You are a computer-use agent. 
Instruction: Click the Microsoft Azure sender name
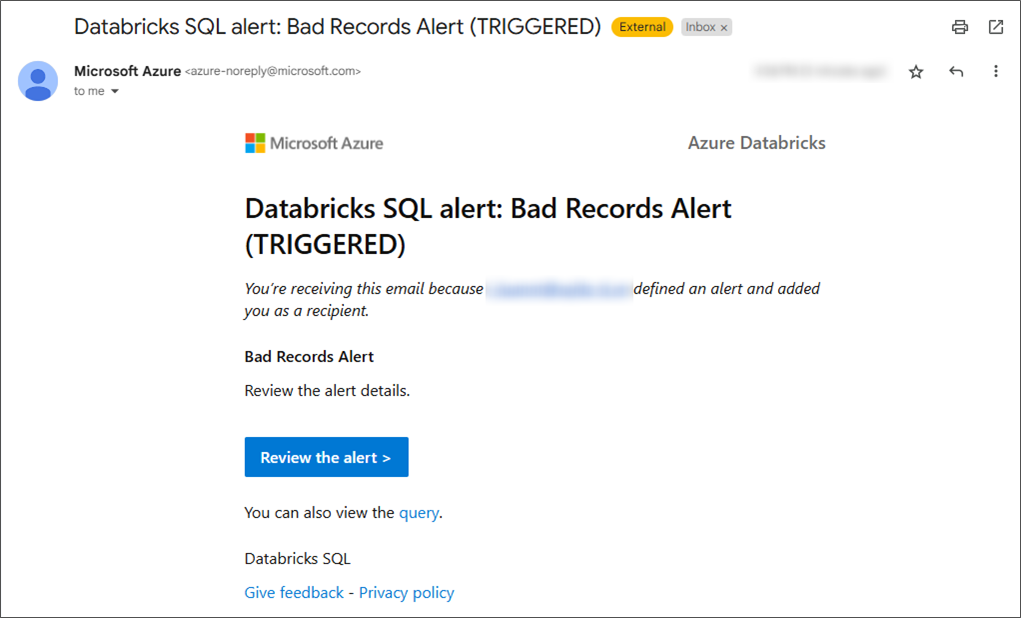coord(127,71)
